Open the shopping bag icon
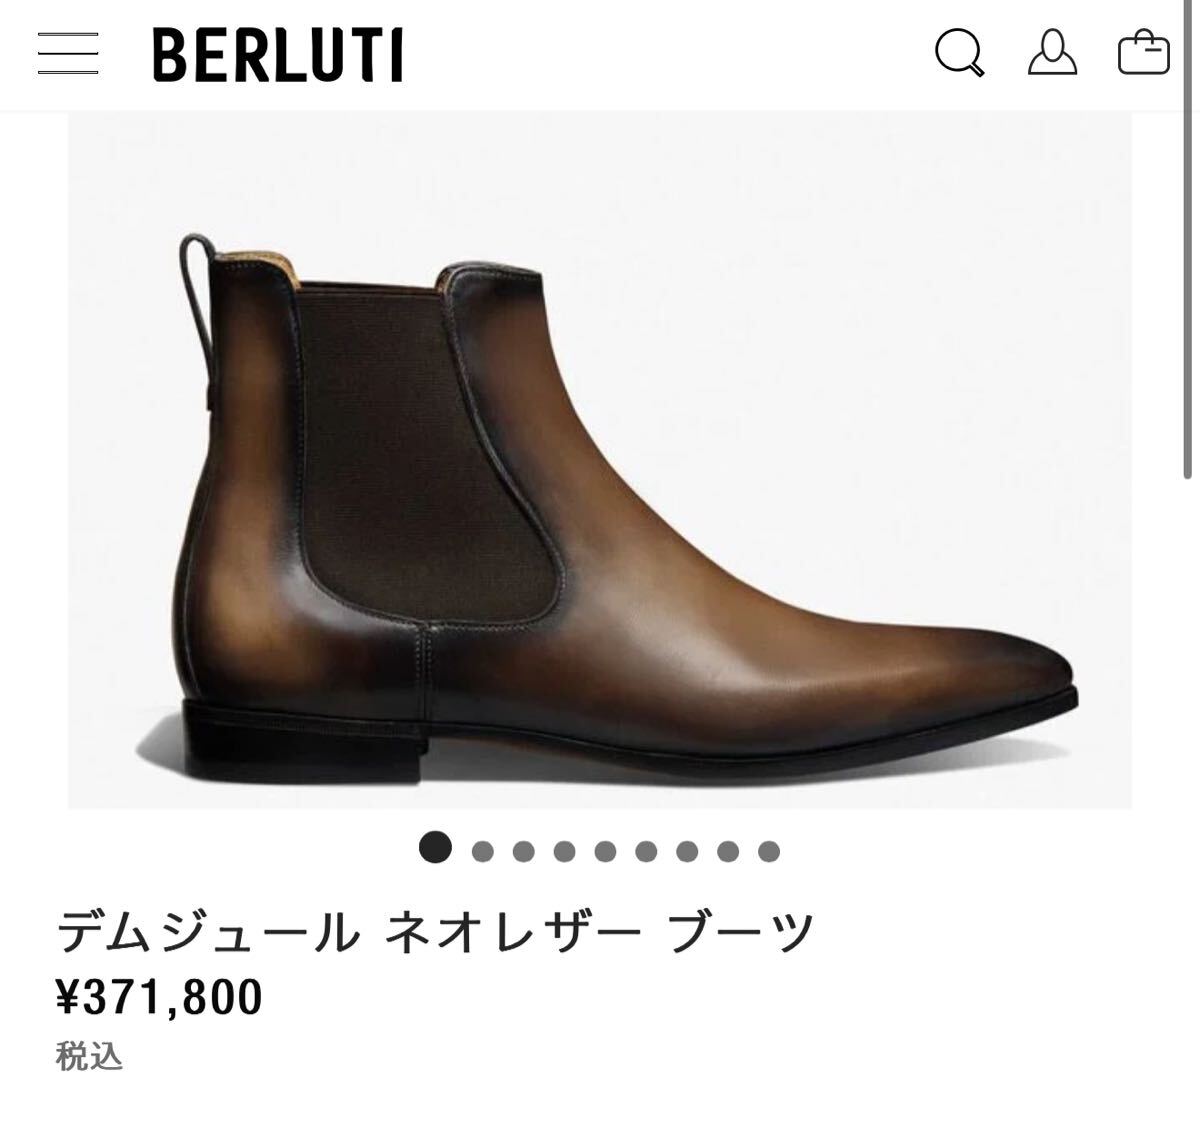Viewport: 1200px width, 1140px height. tap(1144, 53)
